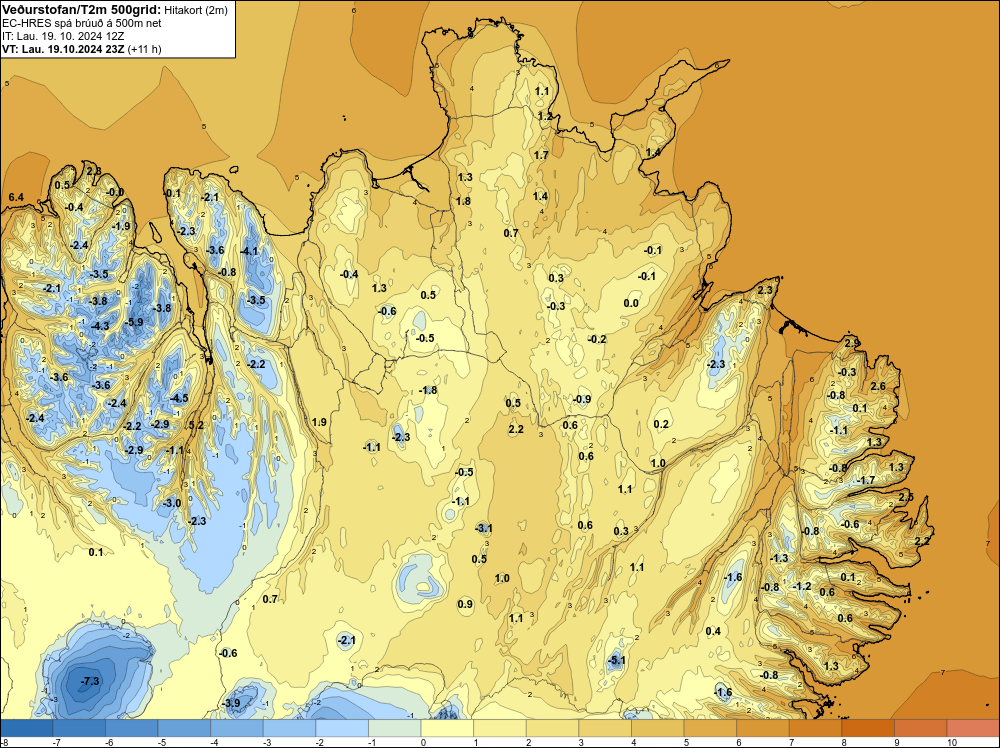Click the -1.8 temperature value
Image resolution: width=1000 pixels, height=748 pixels.
click(428, 390)
